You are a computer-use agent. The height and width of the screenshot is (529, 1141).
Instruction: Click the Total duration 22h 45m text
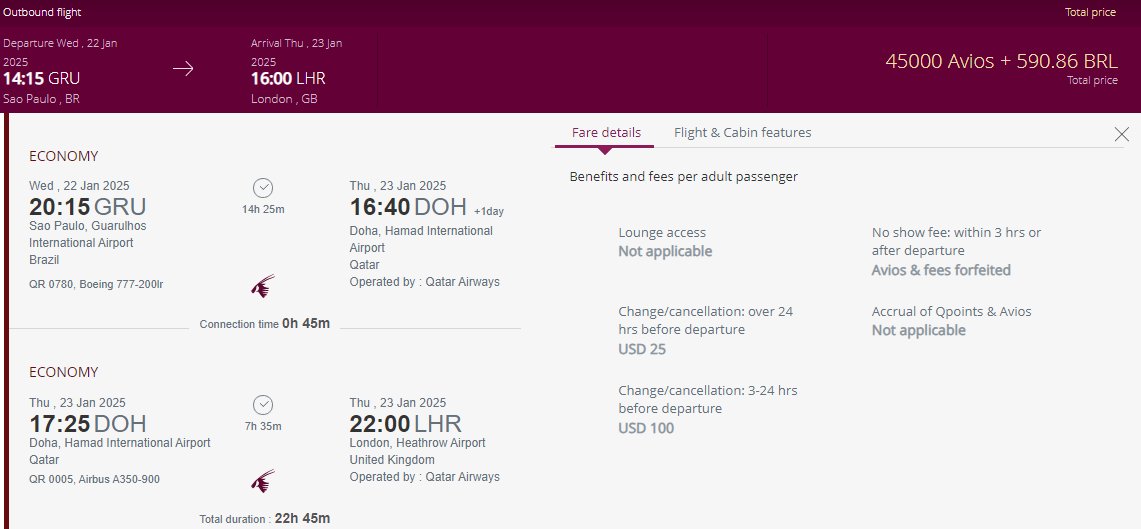[265, 519]
